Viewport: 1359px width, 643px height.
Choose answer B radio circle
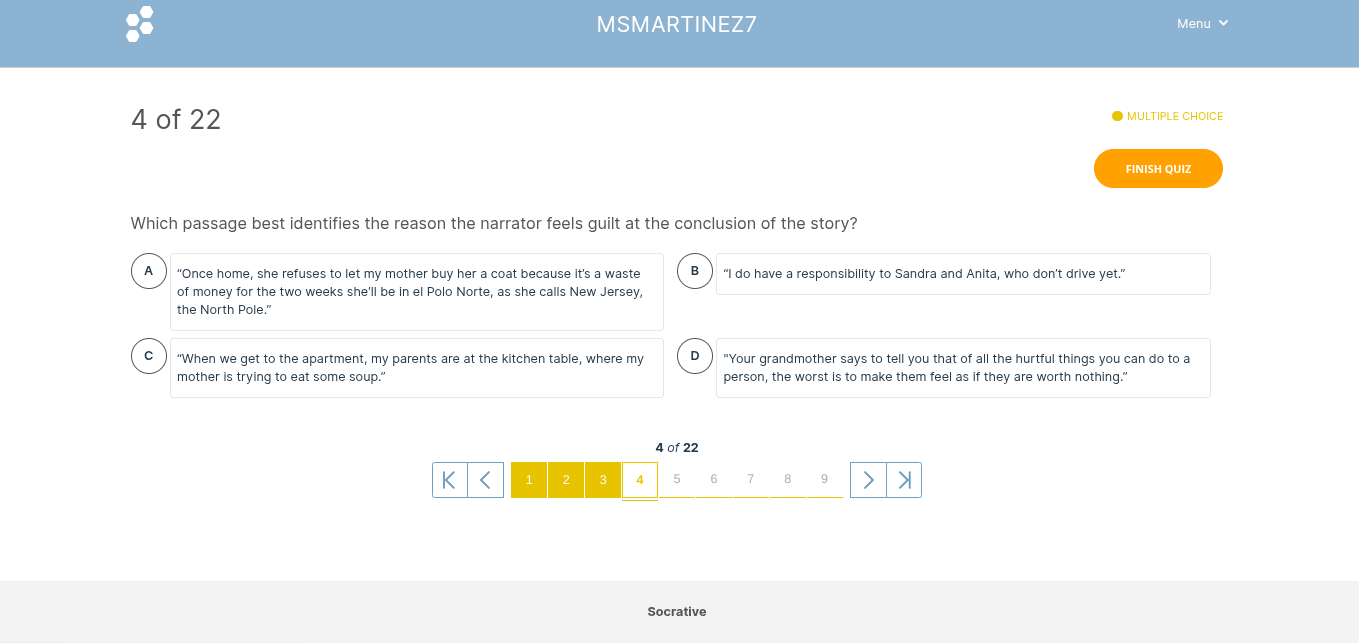pyautogui.click(x=695, y=271)
